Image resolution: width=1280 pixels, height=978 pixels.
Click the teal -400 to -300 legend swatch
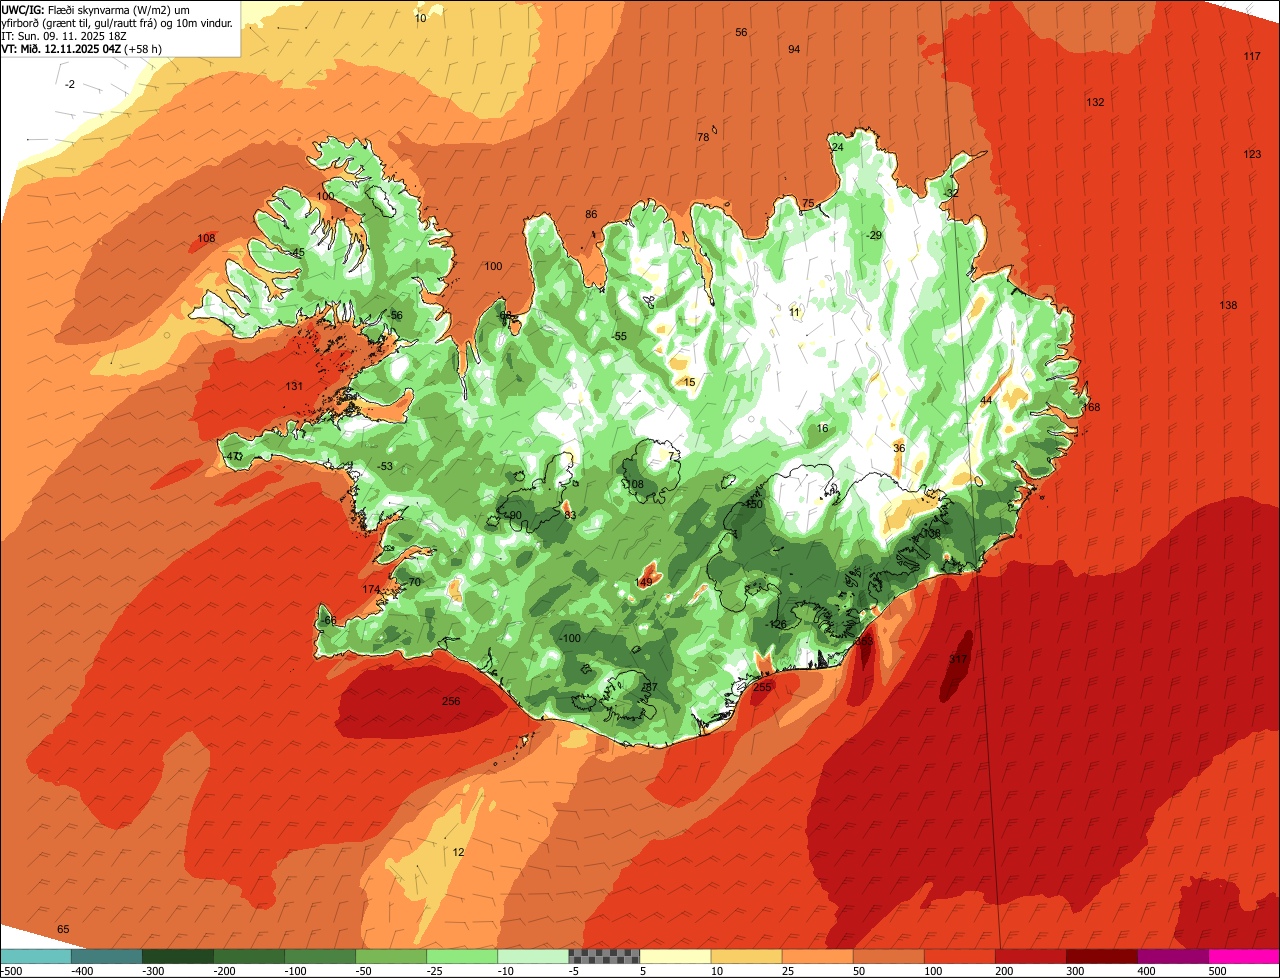click(x=107, y=956)
